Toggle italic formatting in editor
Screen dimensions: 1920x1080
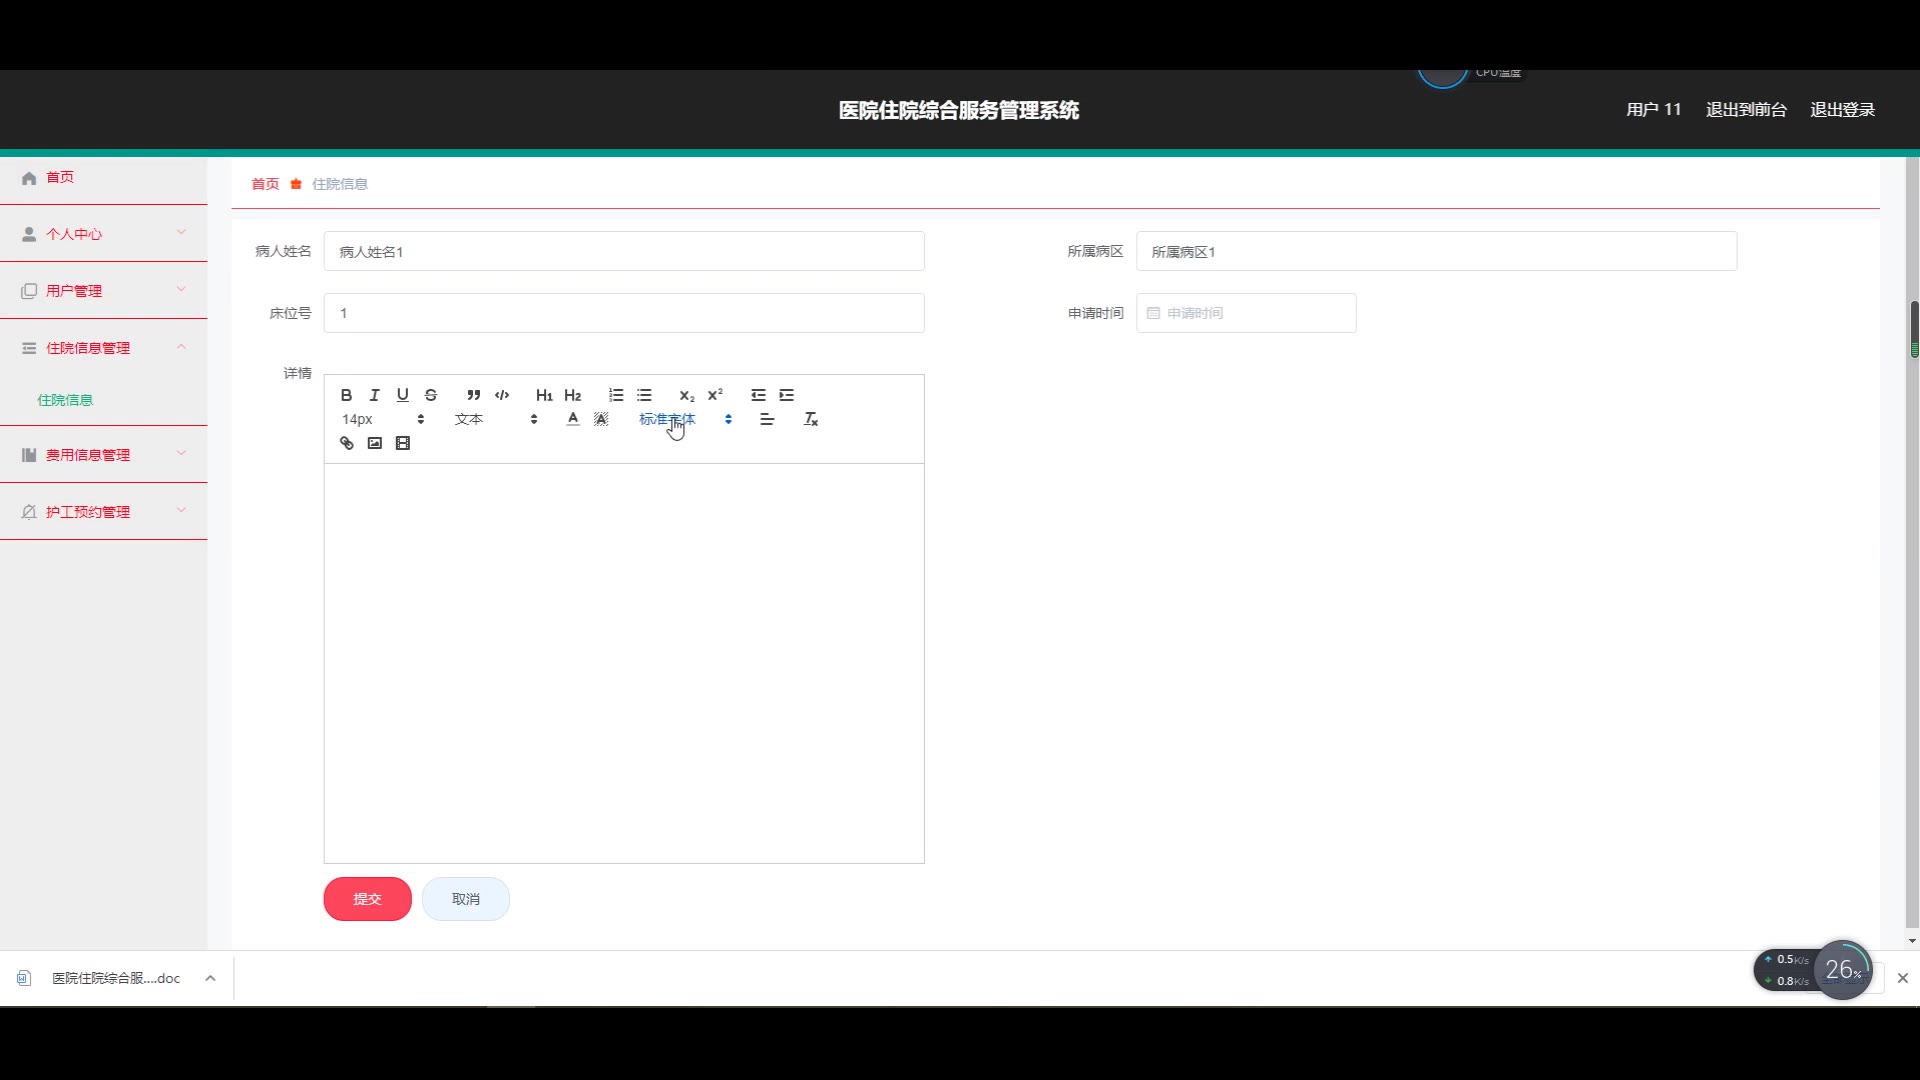pyautogui.click(x=374, y=395)
